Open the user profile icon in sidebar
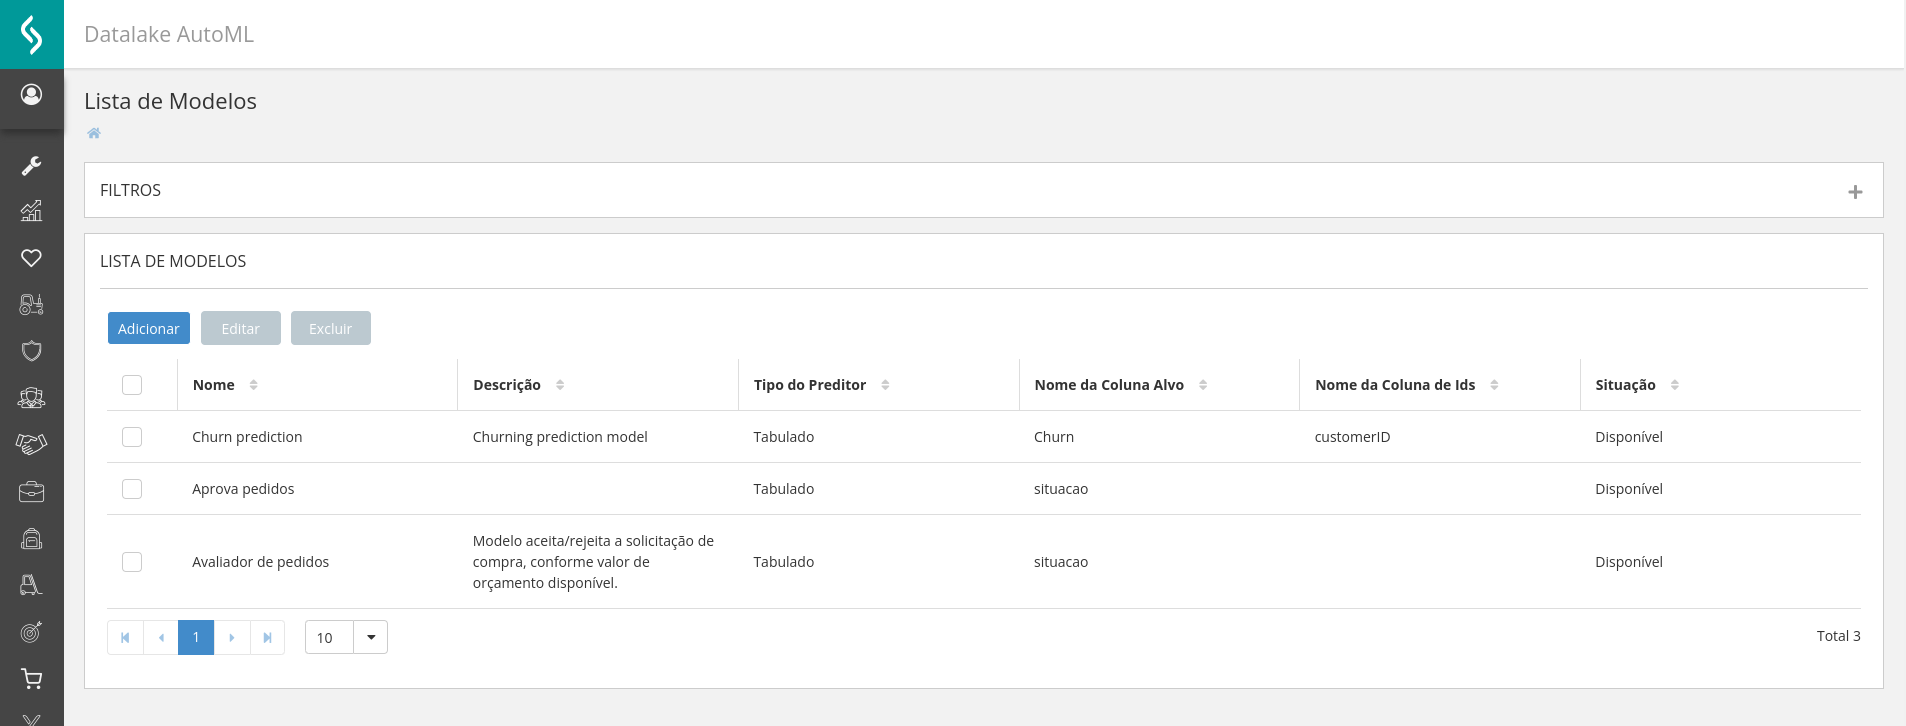The image size is (1906, 726). tap(32, 95)
